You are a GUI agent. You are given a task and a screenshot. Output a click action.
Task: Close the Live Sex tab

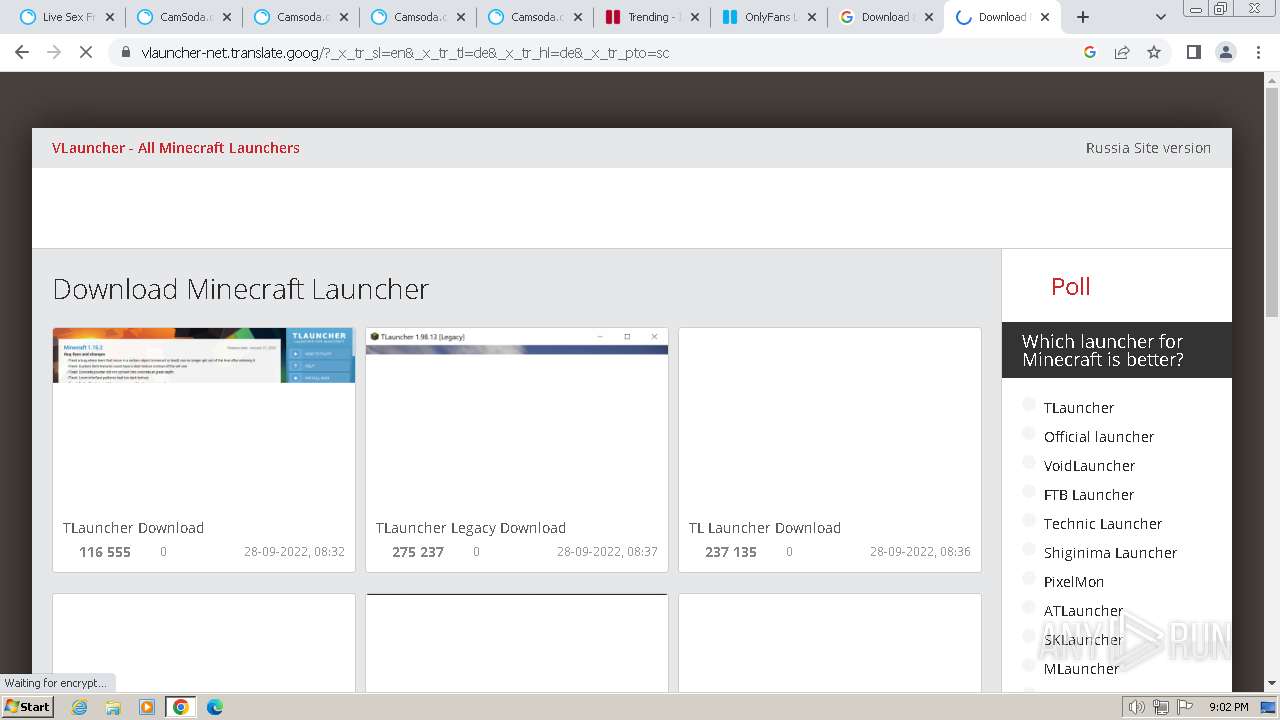pyautogui.click(x=110, y=17)
